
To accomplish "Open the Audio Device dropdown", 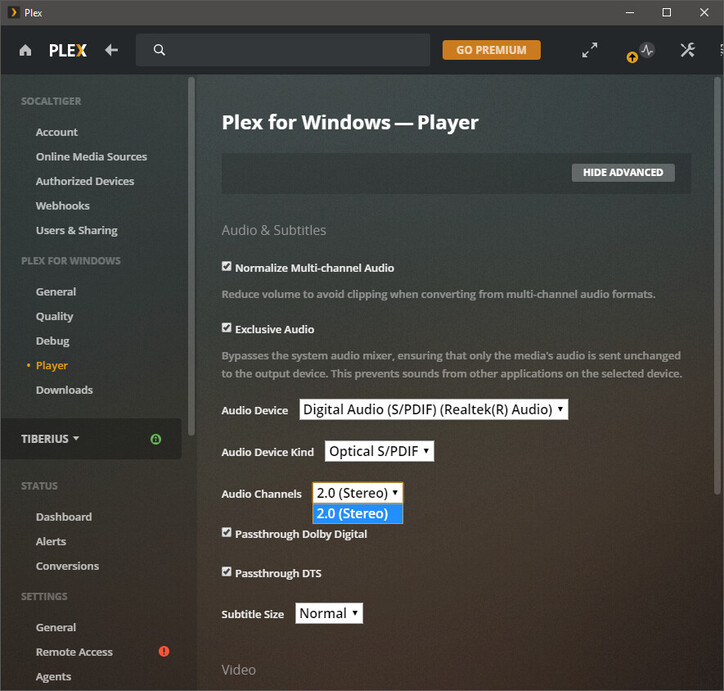I will coord(434,409).
